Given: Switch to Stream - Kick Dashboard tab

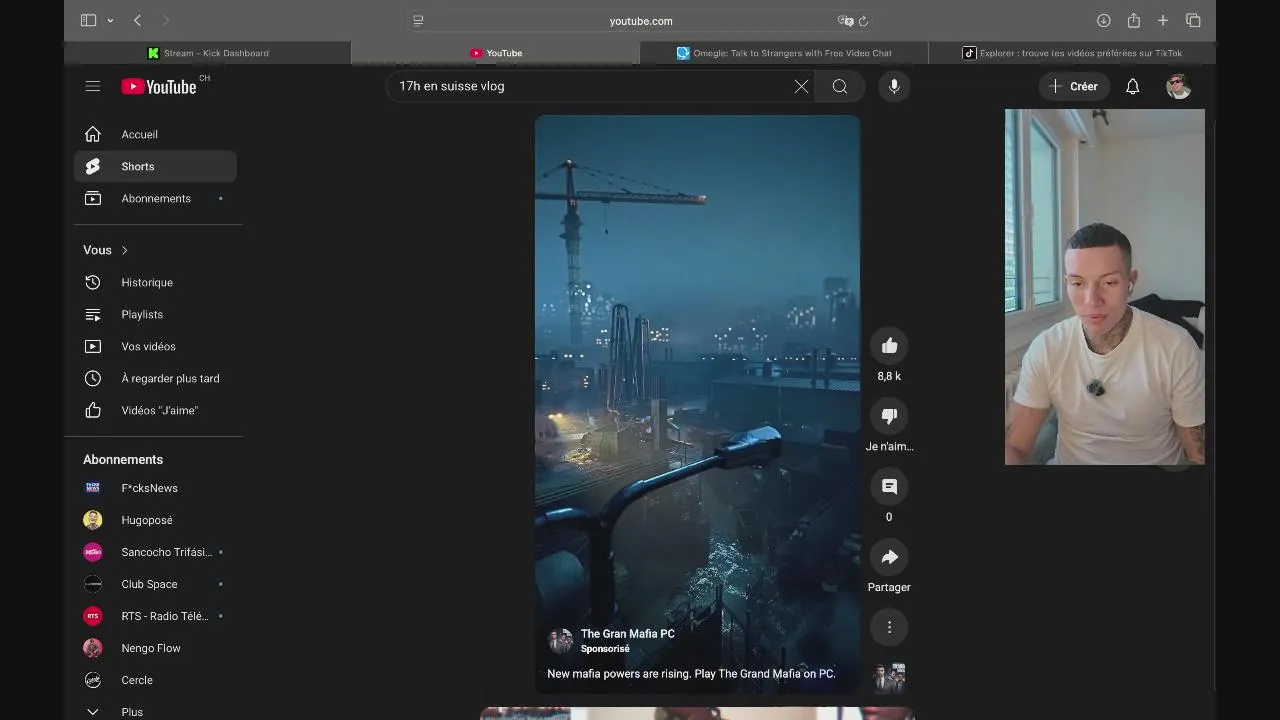Looking at the screenshot, I should point(208,53).
